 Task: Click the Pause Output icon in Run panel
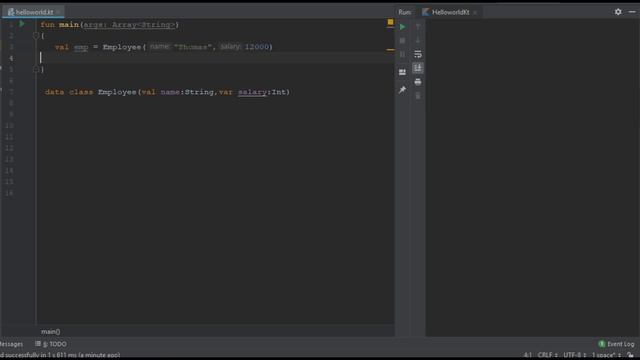click(x=402, y=54)
